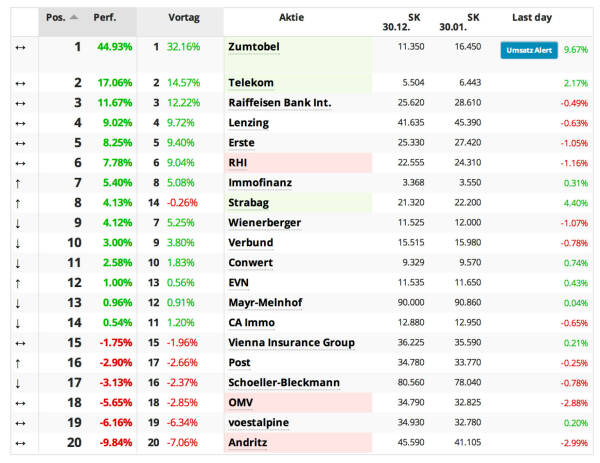Click the up arrow in Strabag row
The width and height of the screenshot is (600, 463).
[x=19, y=202]
